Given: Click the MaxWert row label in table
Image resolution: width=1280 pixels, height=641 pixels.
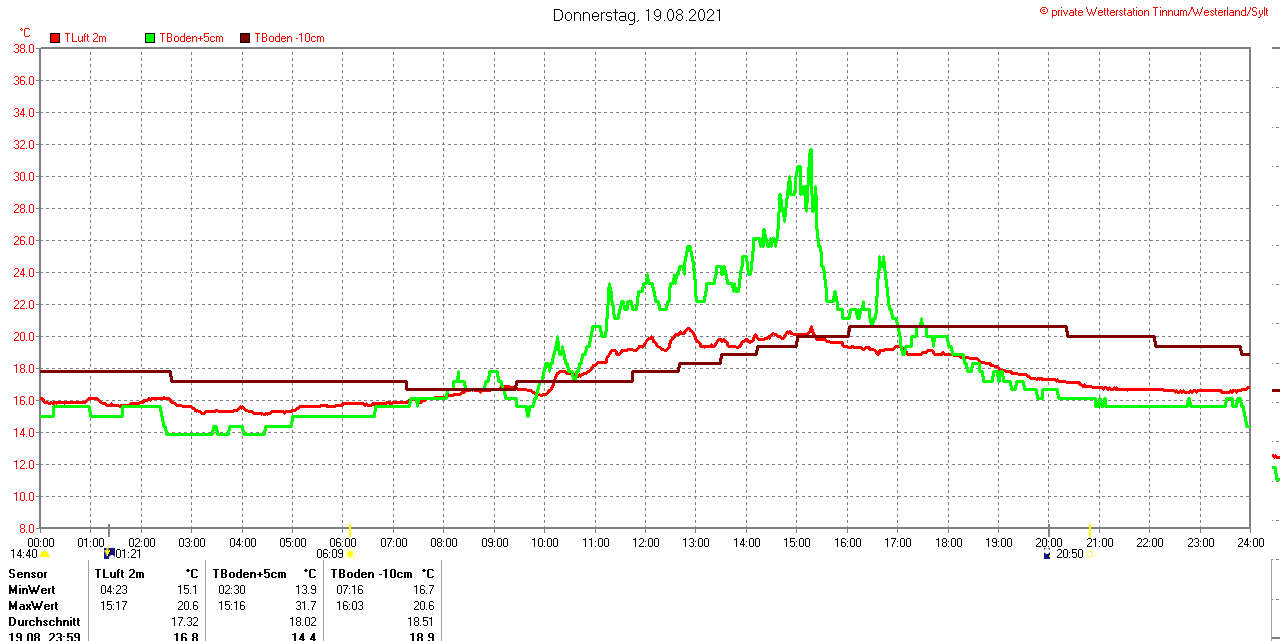Looking at the screenshot, I should (33, 606).
